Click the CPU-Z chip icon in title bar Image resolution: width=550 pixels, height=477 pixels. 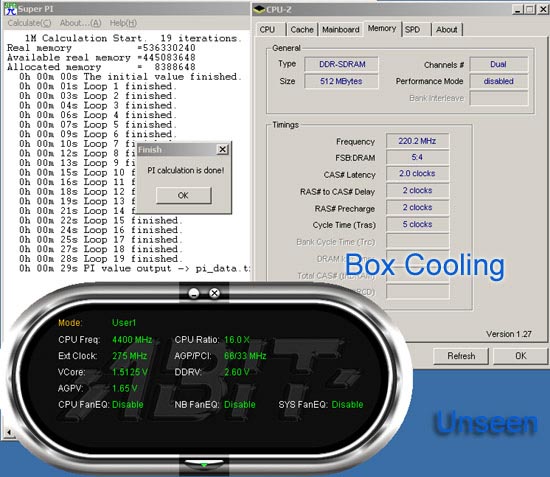[259, 9]
